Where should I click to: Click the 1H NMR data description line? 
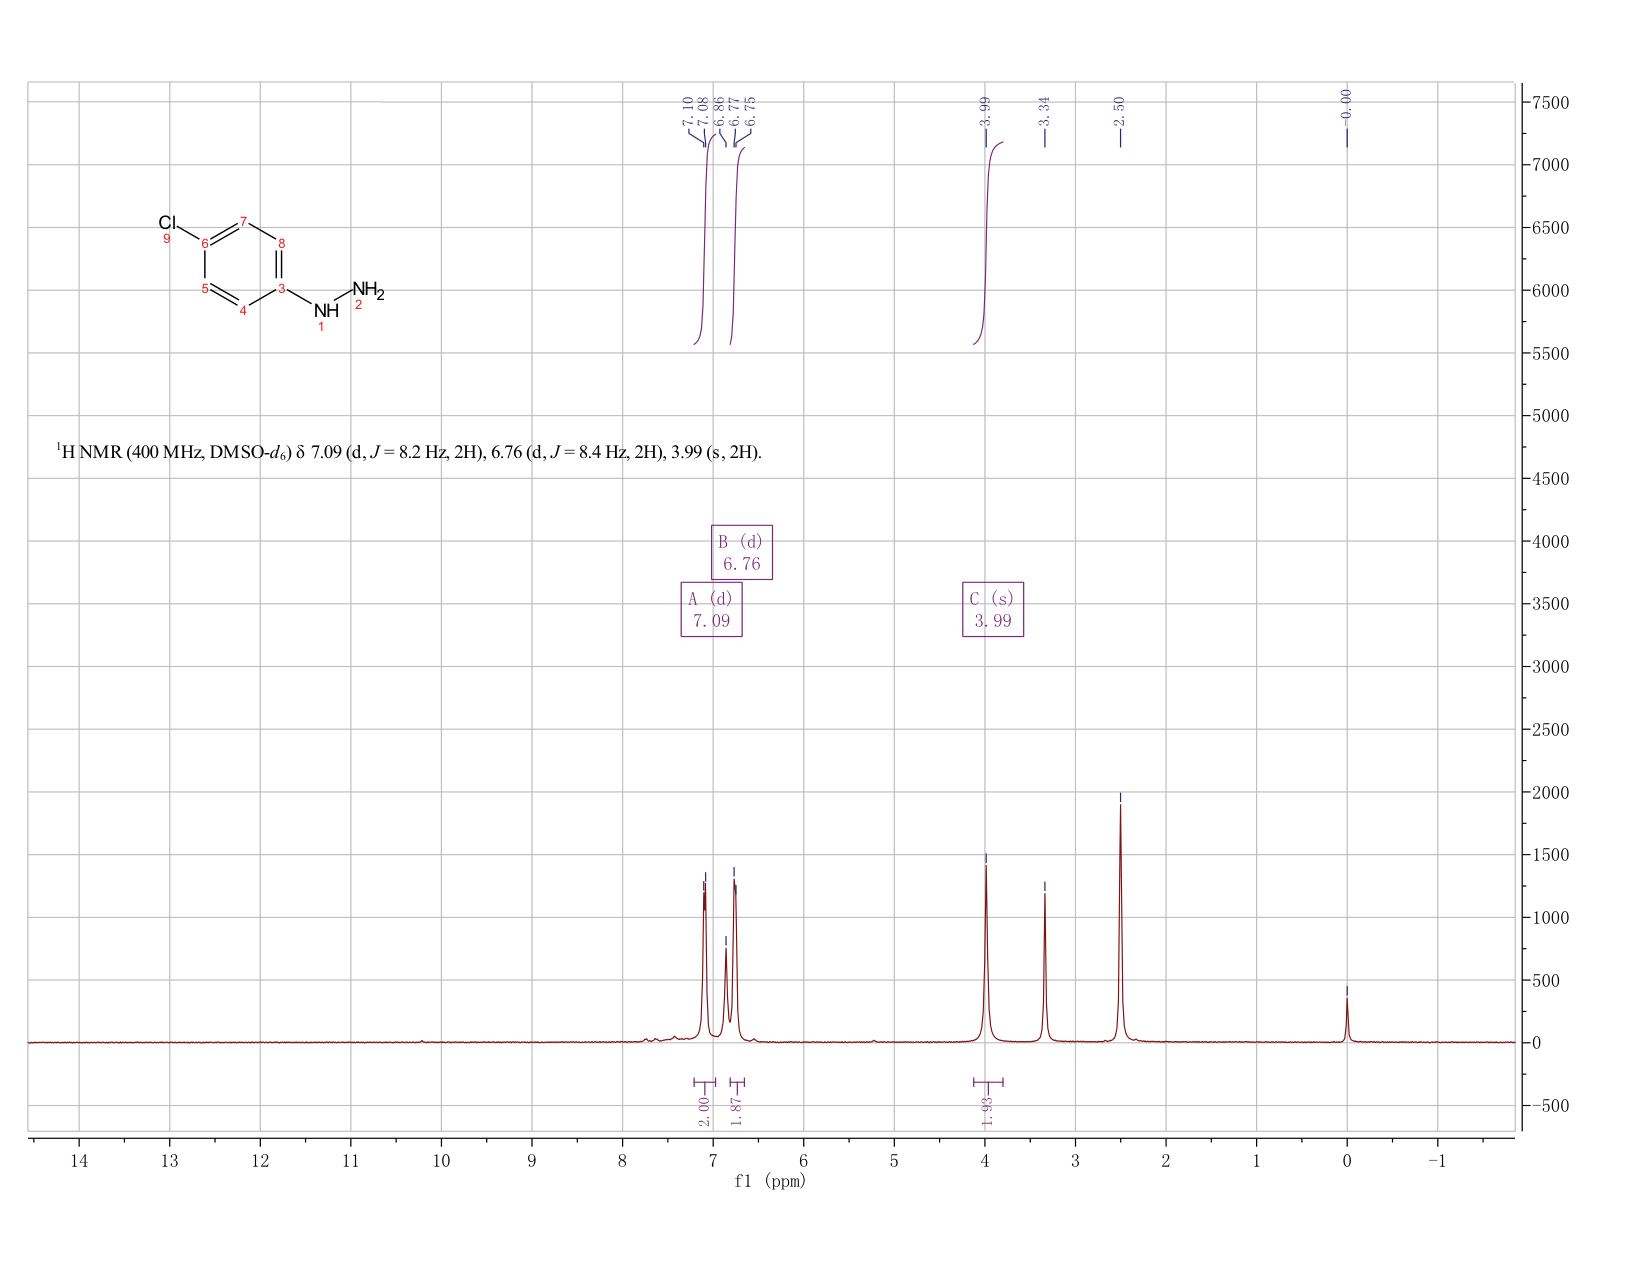(x=409, y=452)
